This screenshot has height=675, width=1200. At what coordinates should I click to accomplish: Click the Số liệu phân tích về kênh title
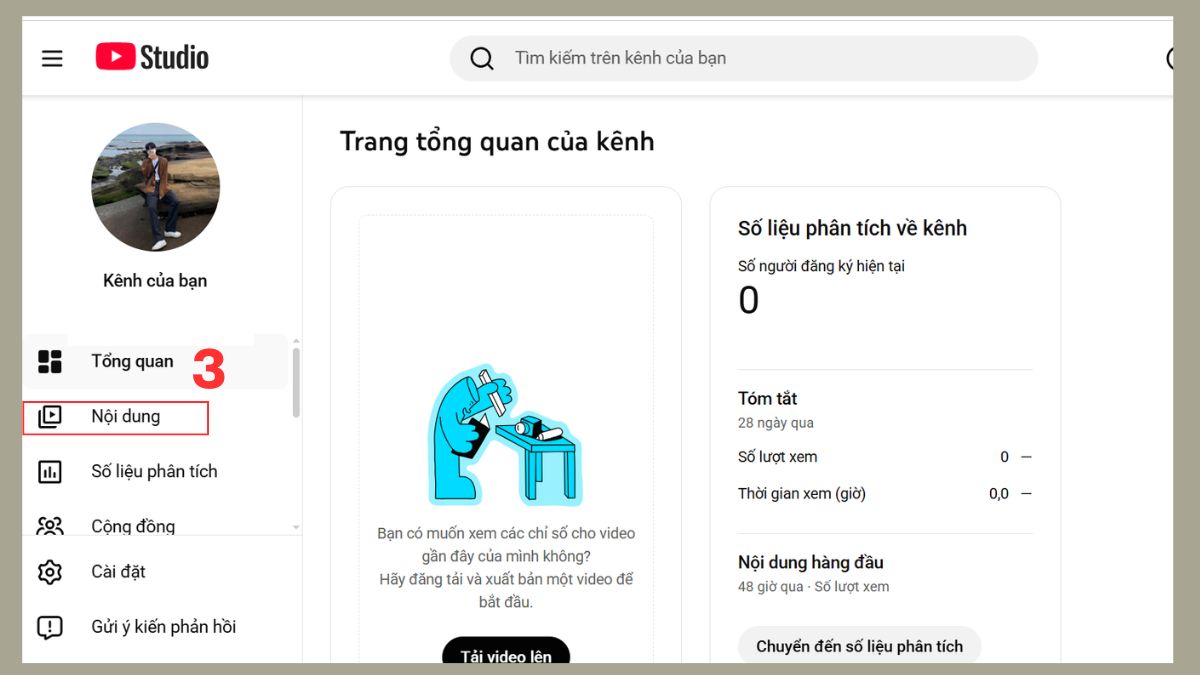852,228
